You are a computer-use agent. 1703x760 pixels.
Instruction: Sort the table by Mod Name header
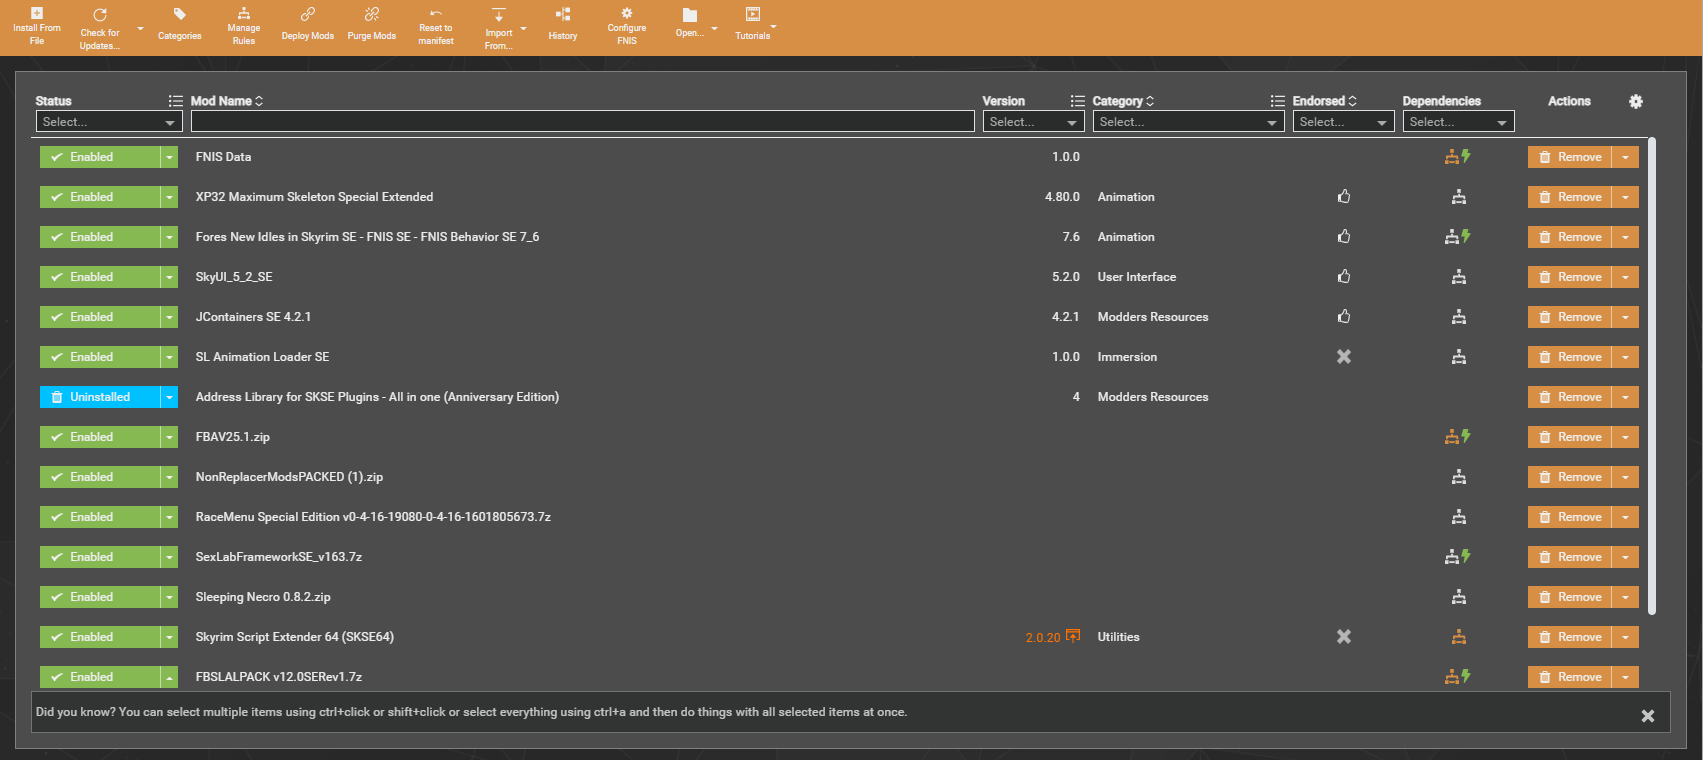pyautogui.click(x=227, y=101)
